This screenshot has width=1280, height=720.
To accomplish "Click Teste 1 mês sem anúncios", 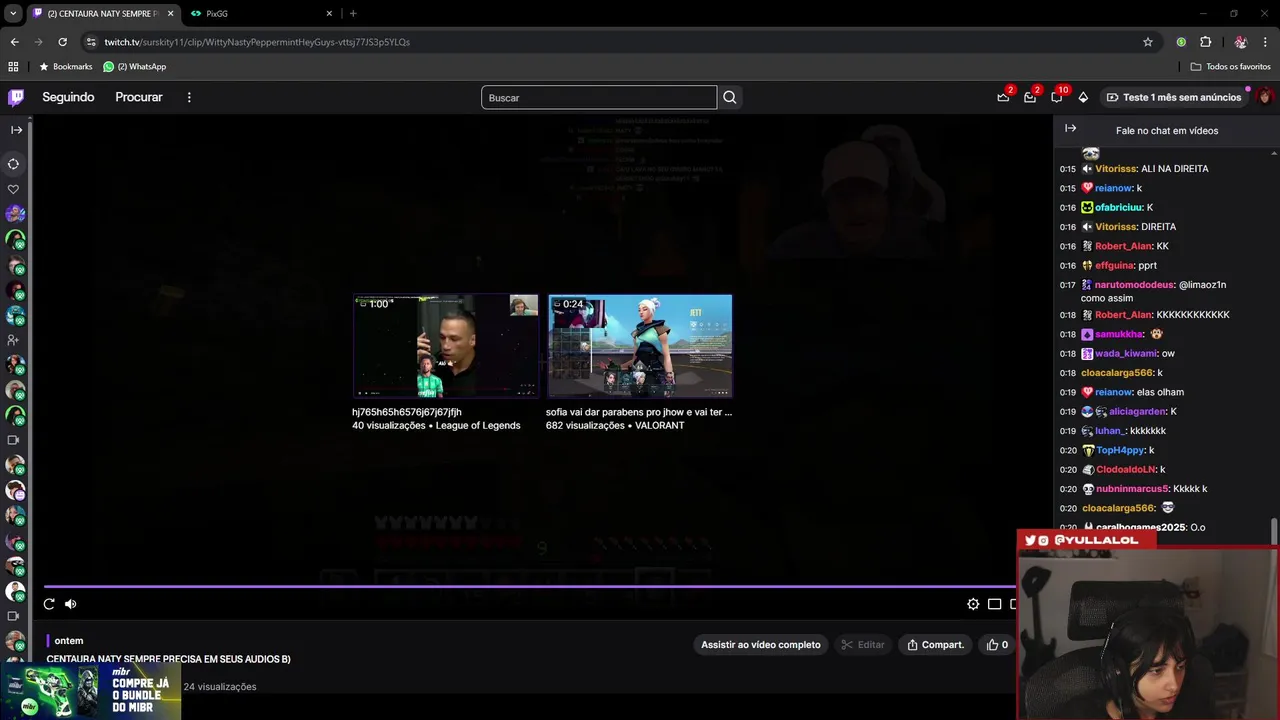I will [1172, 97].
